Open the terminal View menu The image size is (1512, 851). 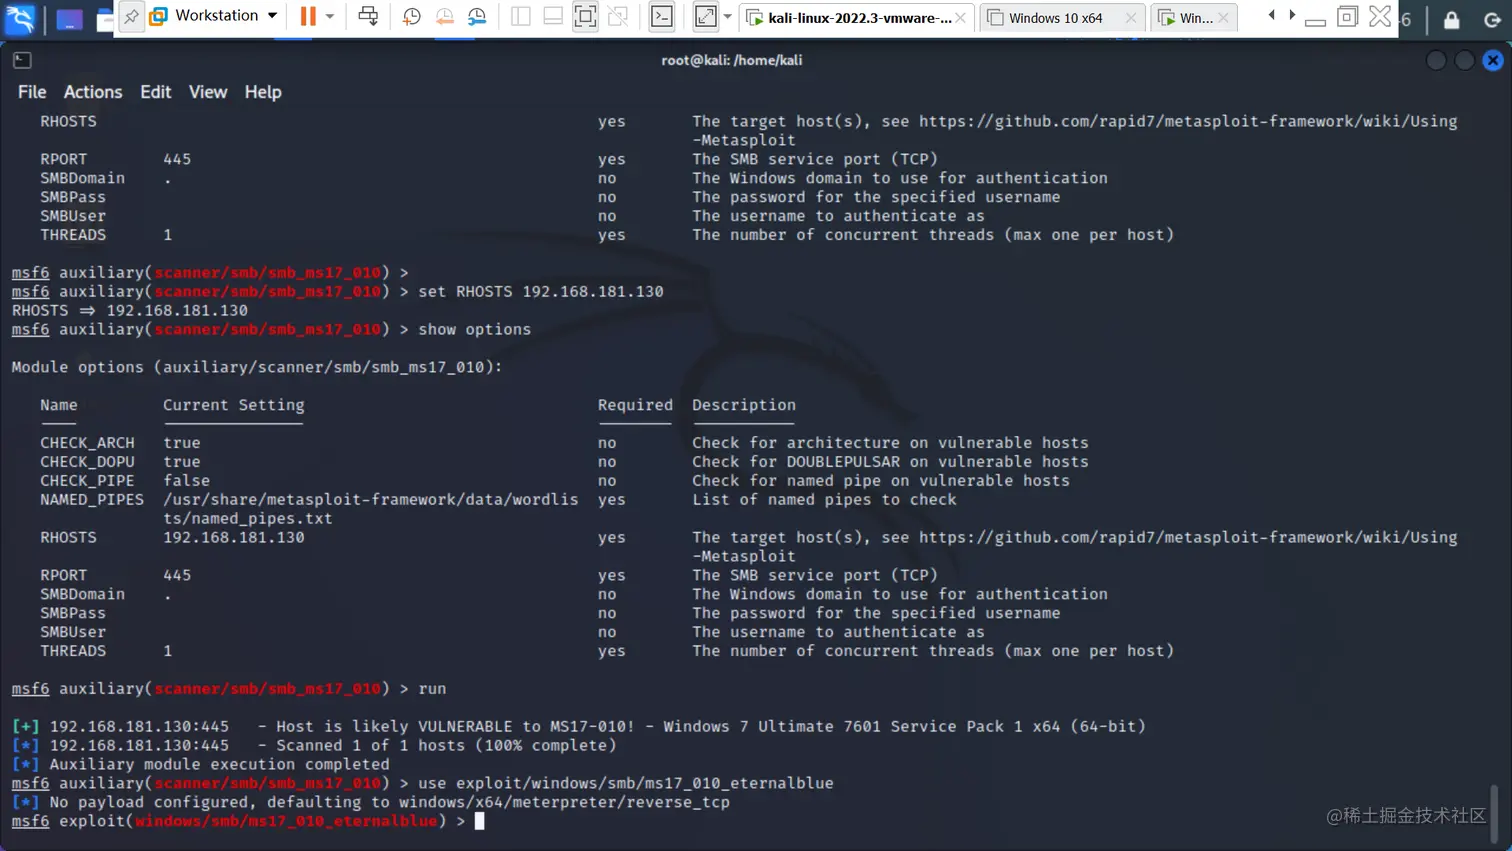pyautogui.click(x=208, y=92)
